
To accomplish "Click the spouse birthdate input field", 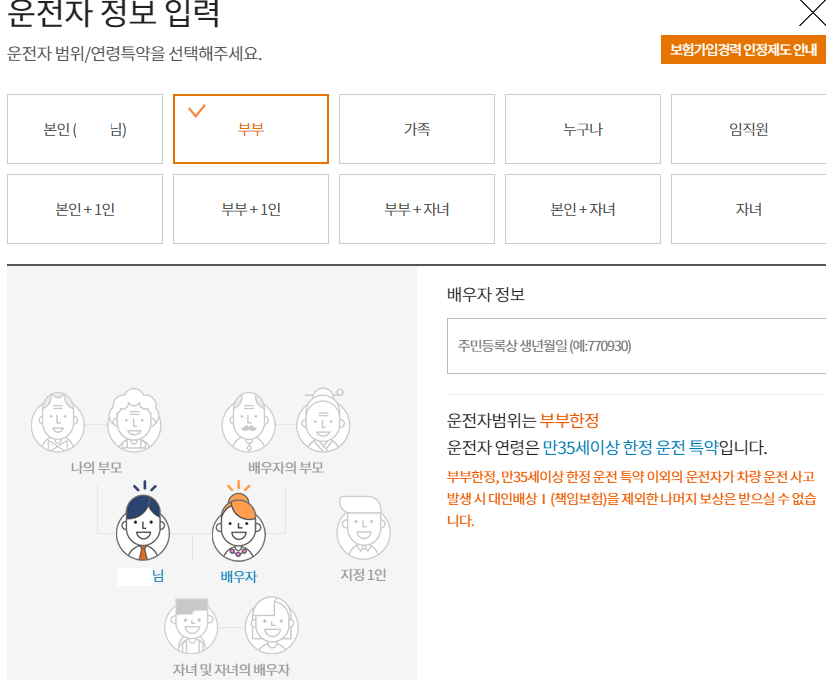I will pos(636,346).
